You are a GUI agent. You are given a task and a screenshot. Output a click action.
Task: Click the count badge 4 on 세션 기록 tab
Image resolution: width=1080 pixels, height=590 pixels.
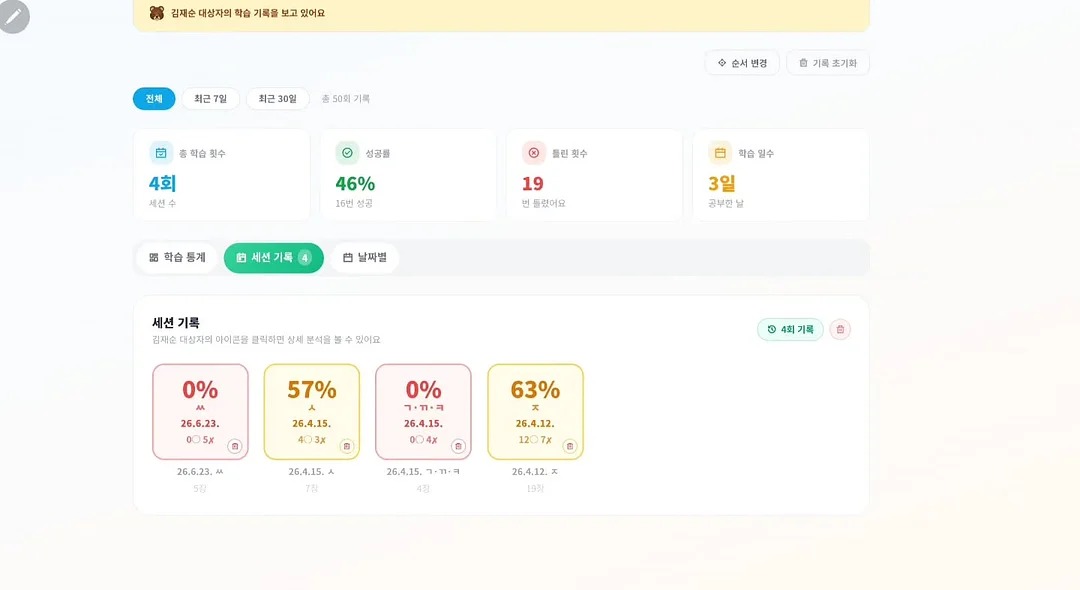304,257
